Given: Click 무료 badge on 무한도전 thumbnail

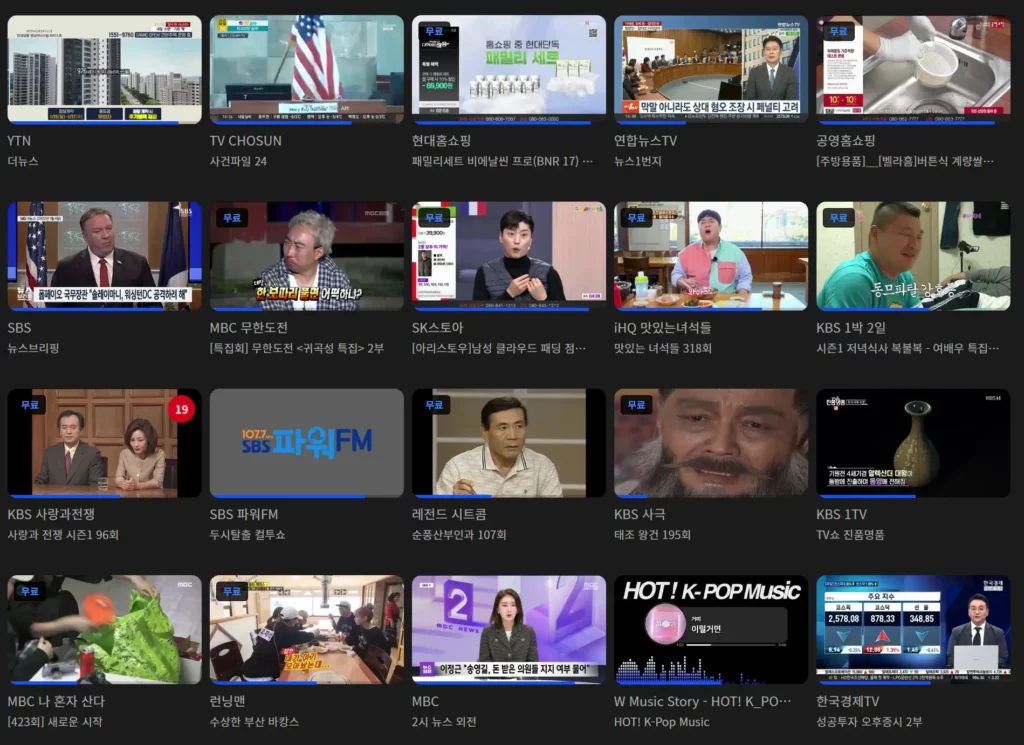Looking at the screenshot, I should coord(232,218).
